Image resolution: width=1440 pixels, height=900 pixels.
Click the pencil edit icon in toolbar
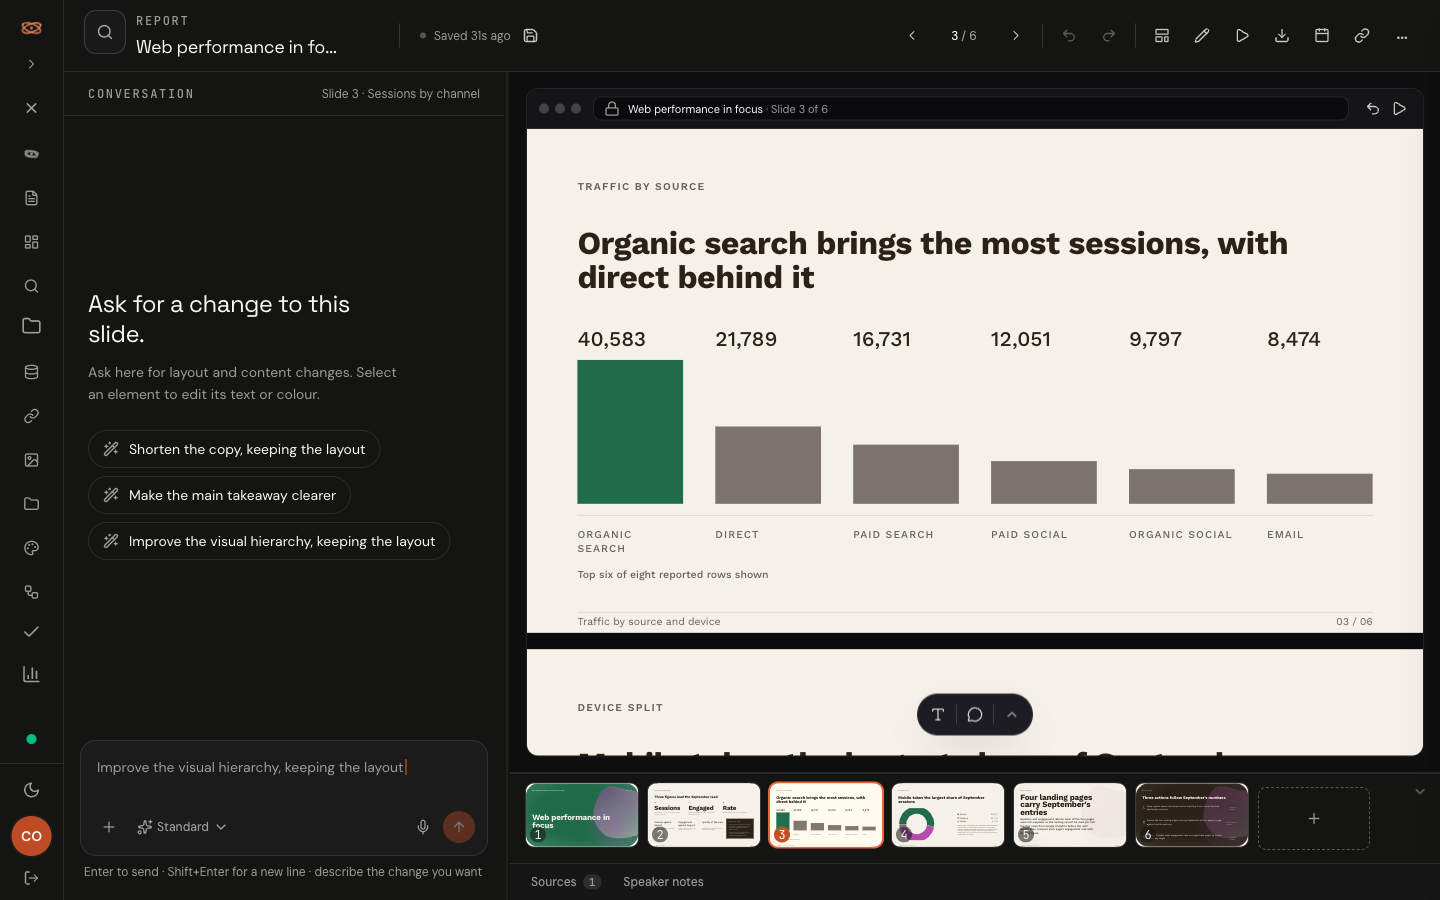[x=1202, y=36]
